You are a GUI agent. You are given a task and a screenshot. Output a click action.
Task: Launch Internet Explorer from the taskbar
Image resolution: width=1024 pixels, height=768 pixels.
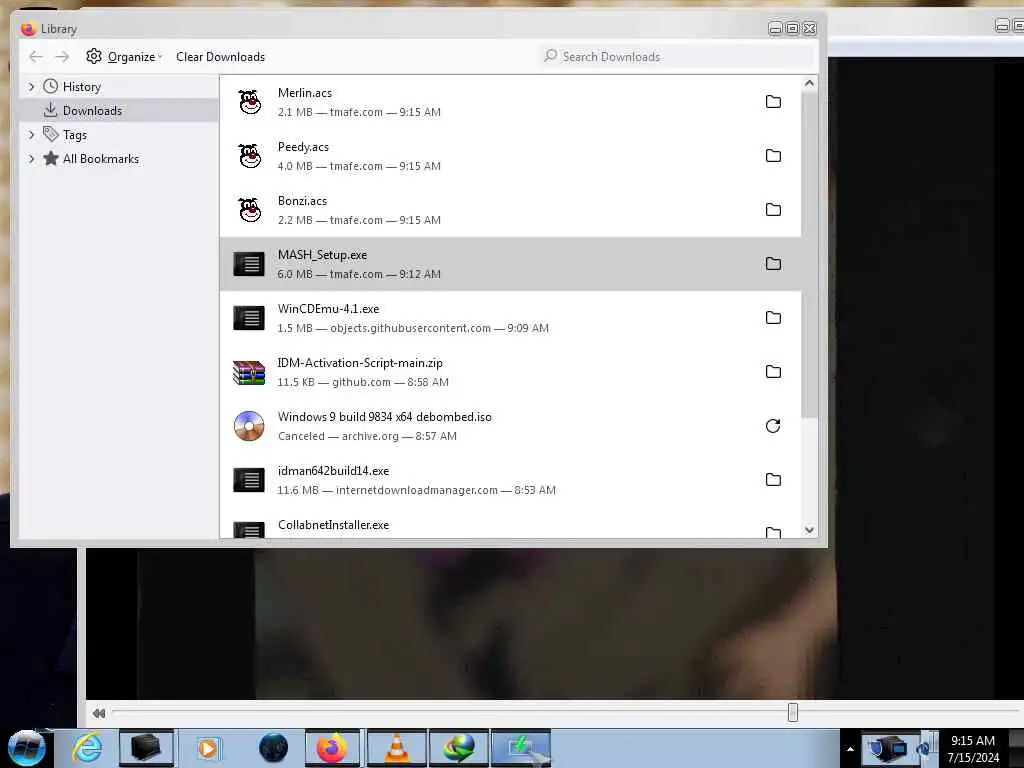[x=87, y=748]
